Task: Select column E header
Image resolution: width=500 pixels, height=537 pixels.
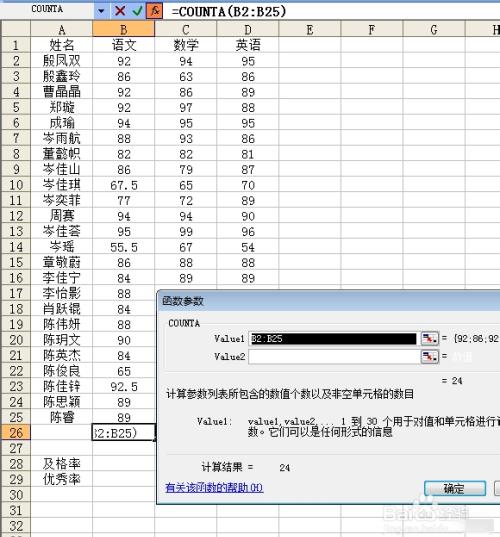Action: tap(310, 29)
